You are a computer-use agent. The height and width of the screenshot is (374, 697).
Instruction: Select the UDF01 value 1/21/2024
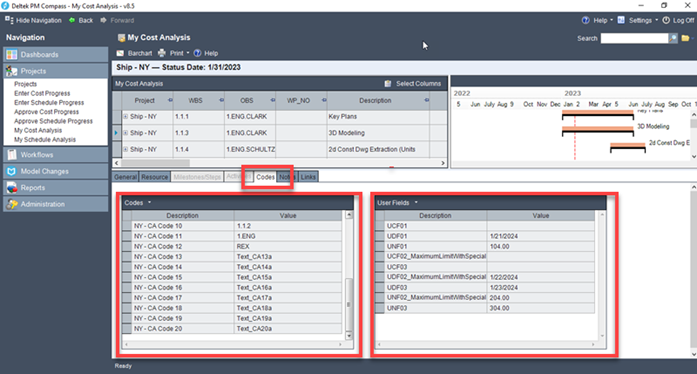click(x=541, y=236)
